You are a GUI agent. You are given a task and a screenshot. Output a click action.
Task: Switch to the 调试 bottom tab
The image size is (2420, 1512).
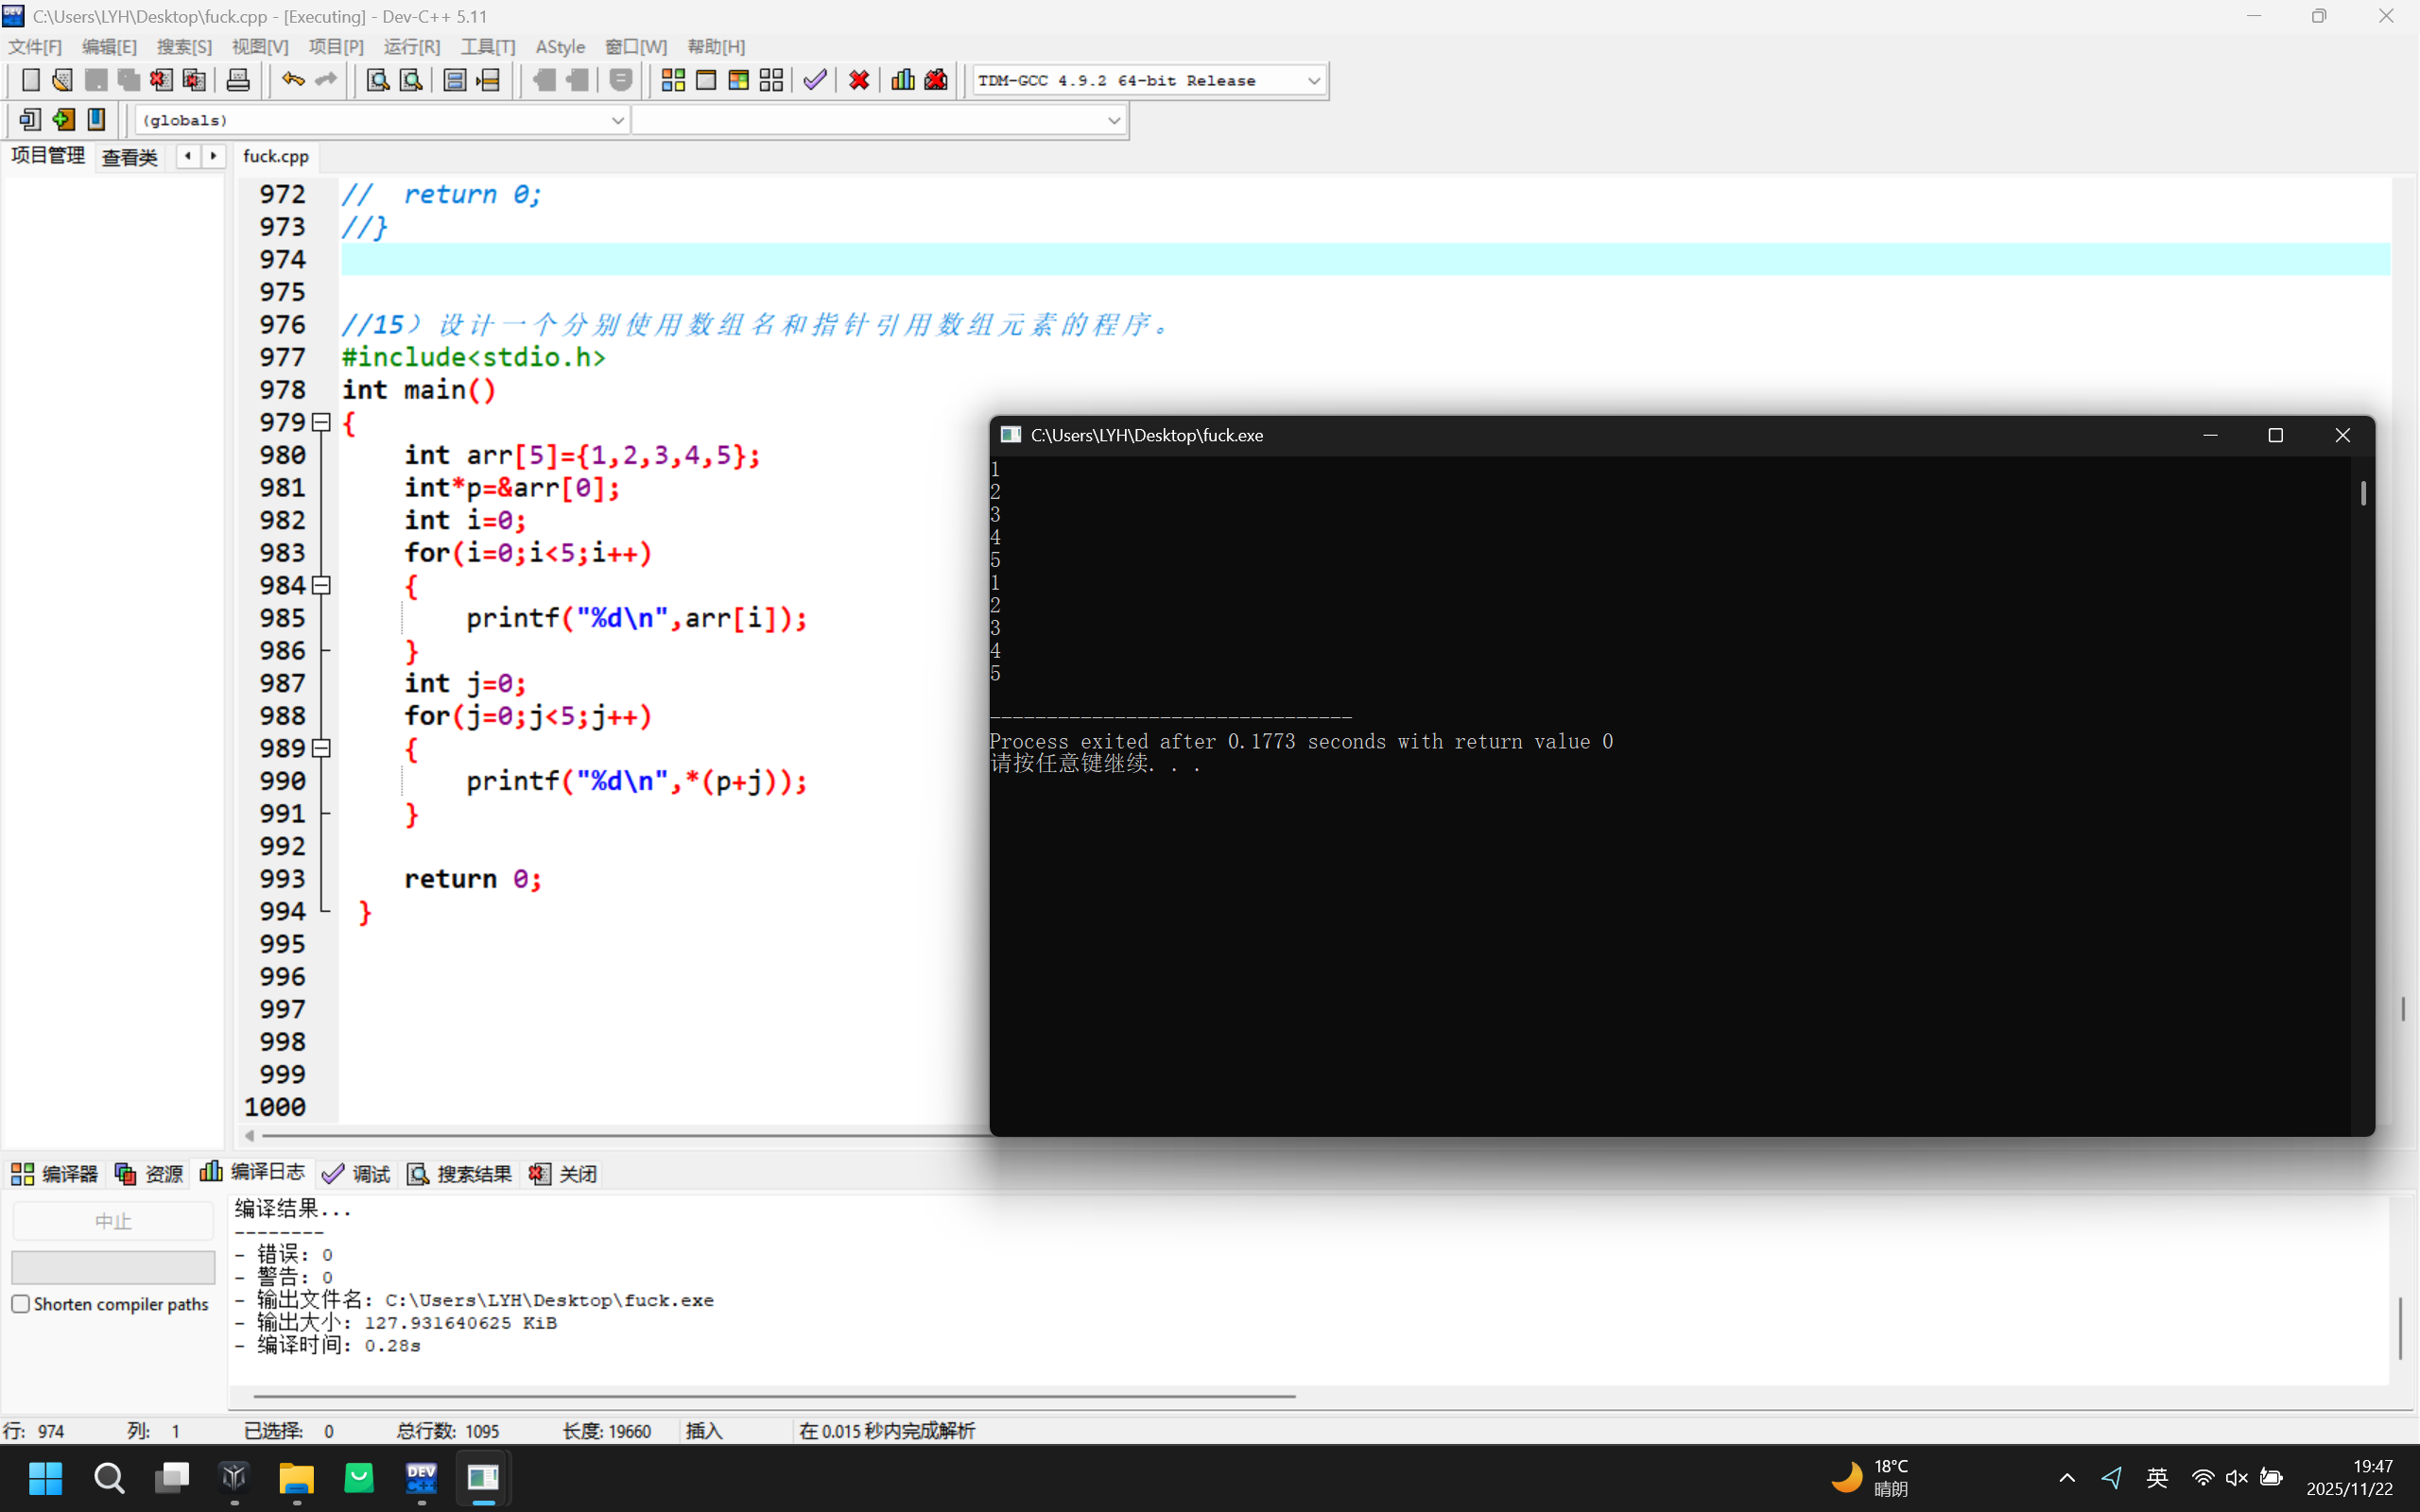click(357, 1174)
